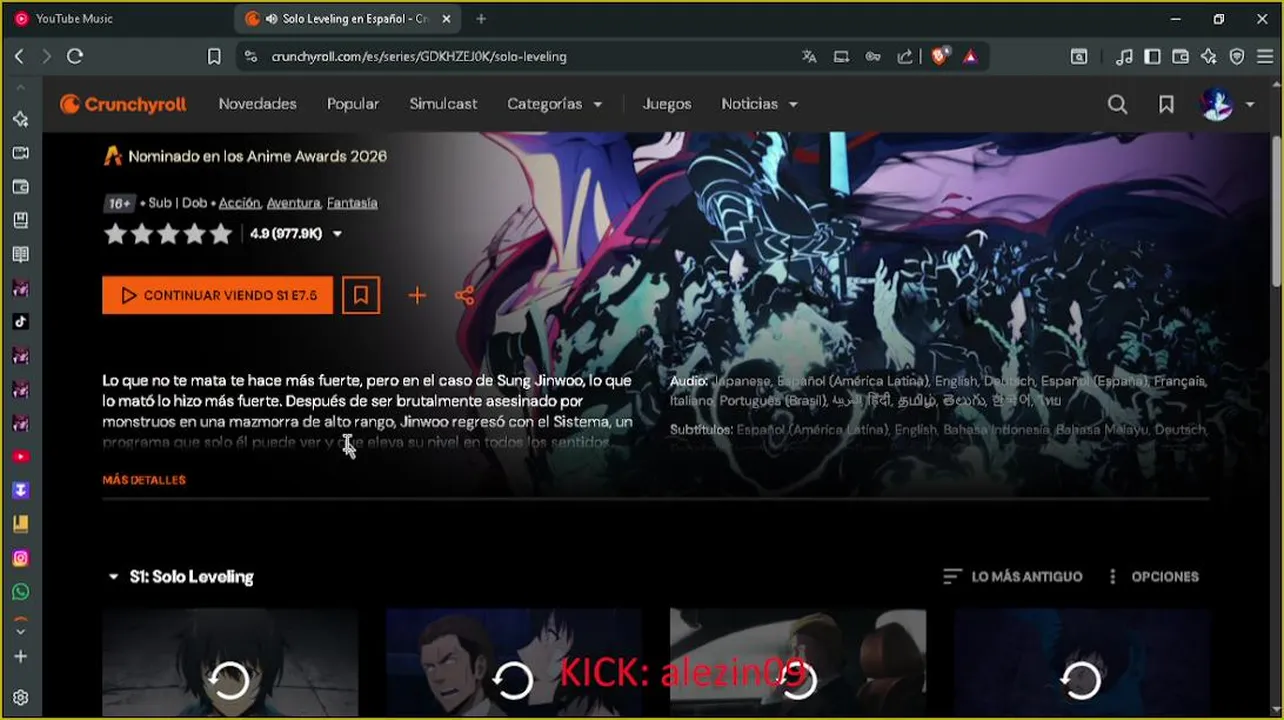Open the Novedades menu item
The width and height of the screenshot is (1284, 720).
pyautogui.click(x=258, y=104)
